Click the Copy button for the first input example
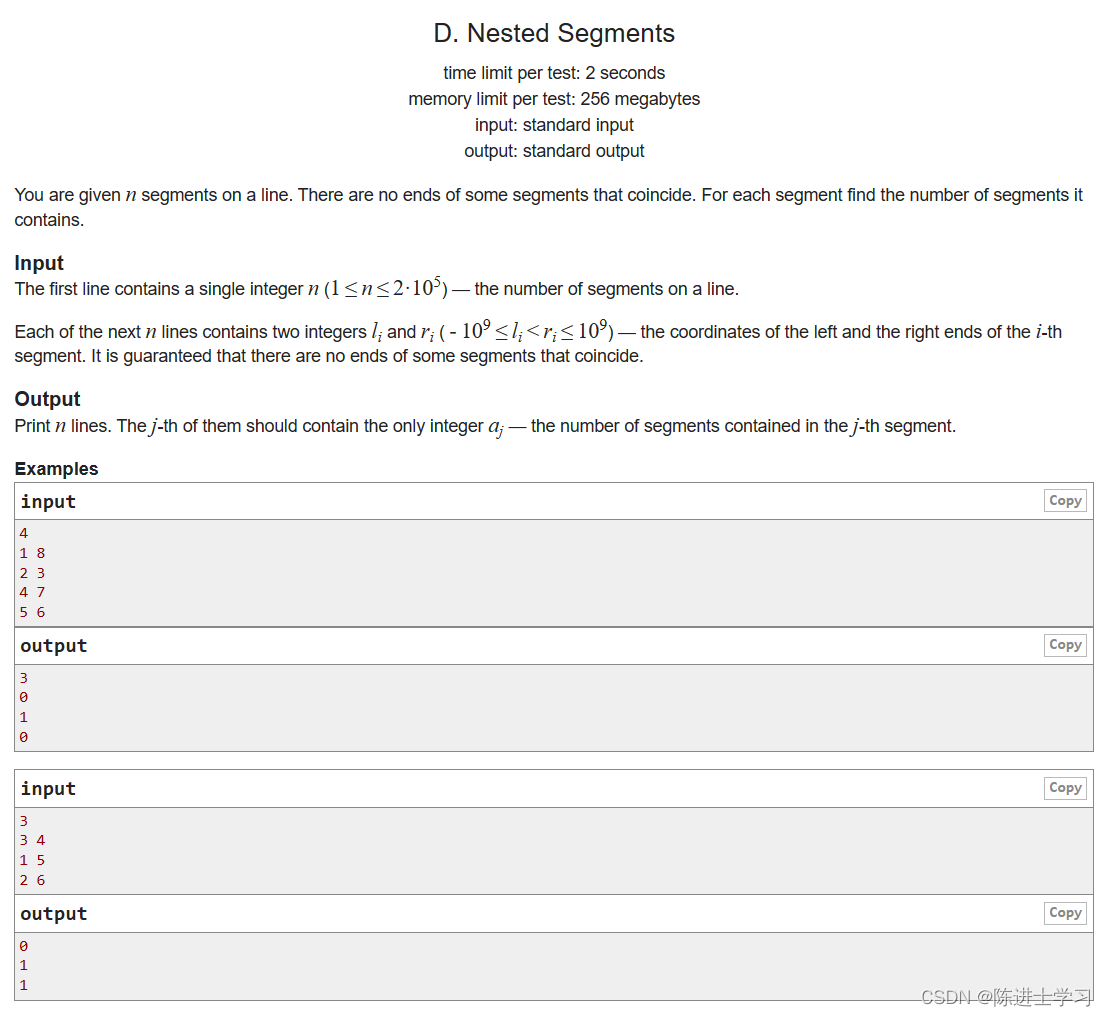 pos(1064,500)
